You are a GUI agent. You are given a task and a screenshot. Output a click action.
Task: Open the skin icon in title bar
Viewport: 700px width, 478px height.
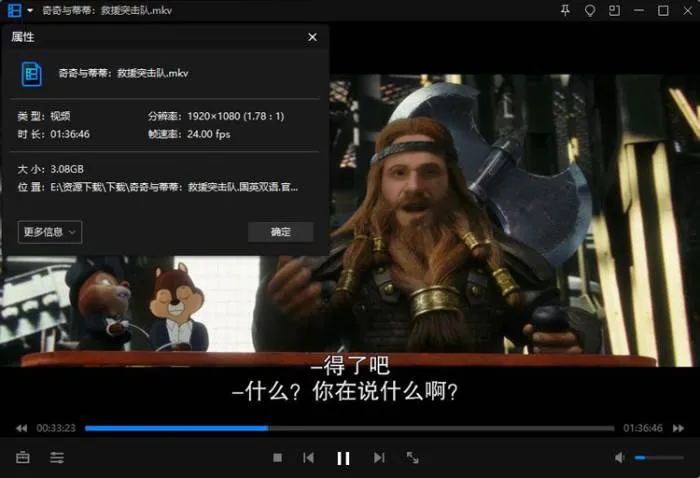[x=590, y=10]
